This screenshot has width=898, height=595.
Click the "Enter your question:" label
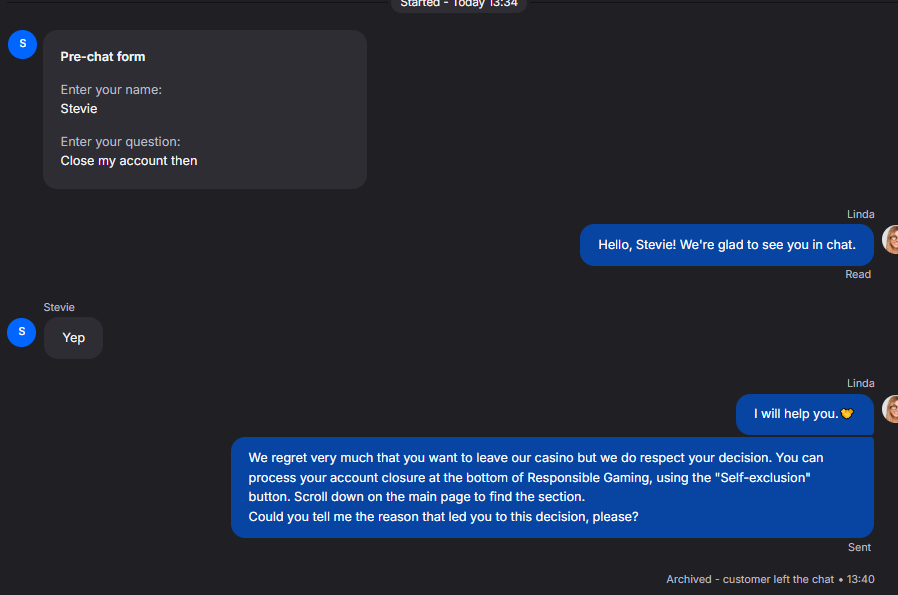coord(120,142)
